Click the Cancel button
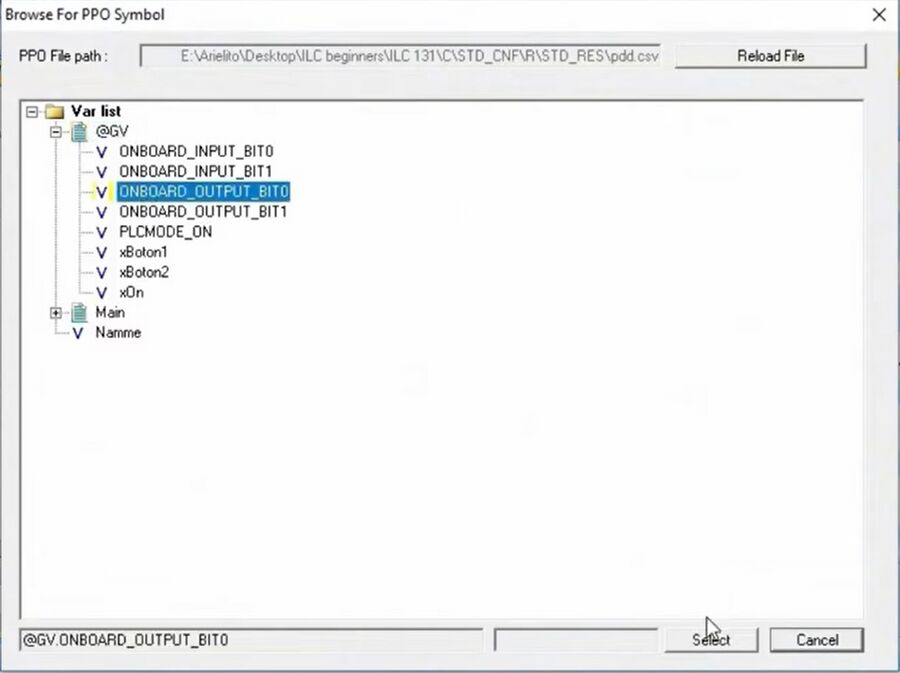The height and width of the screenshot is (673, 900). 816,640
